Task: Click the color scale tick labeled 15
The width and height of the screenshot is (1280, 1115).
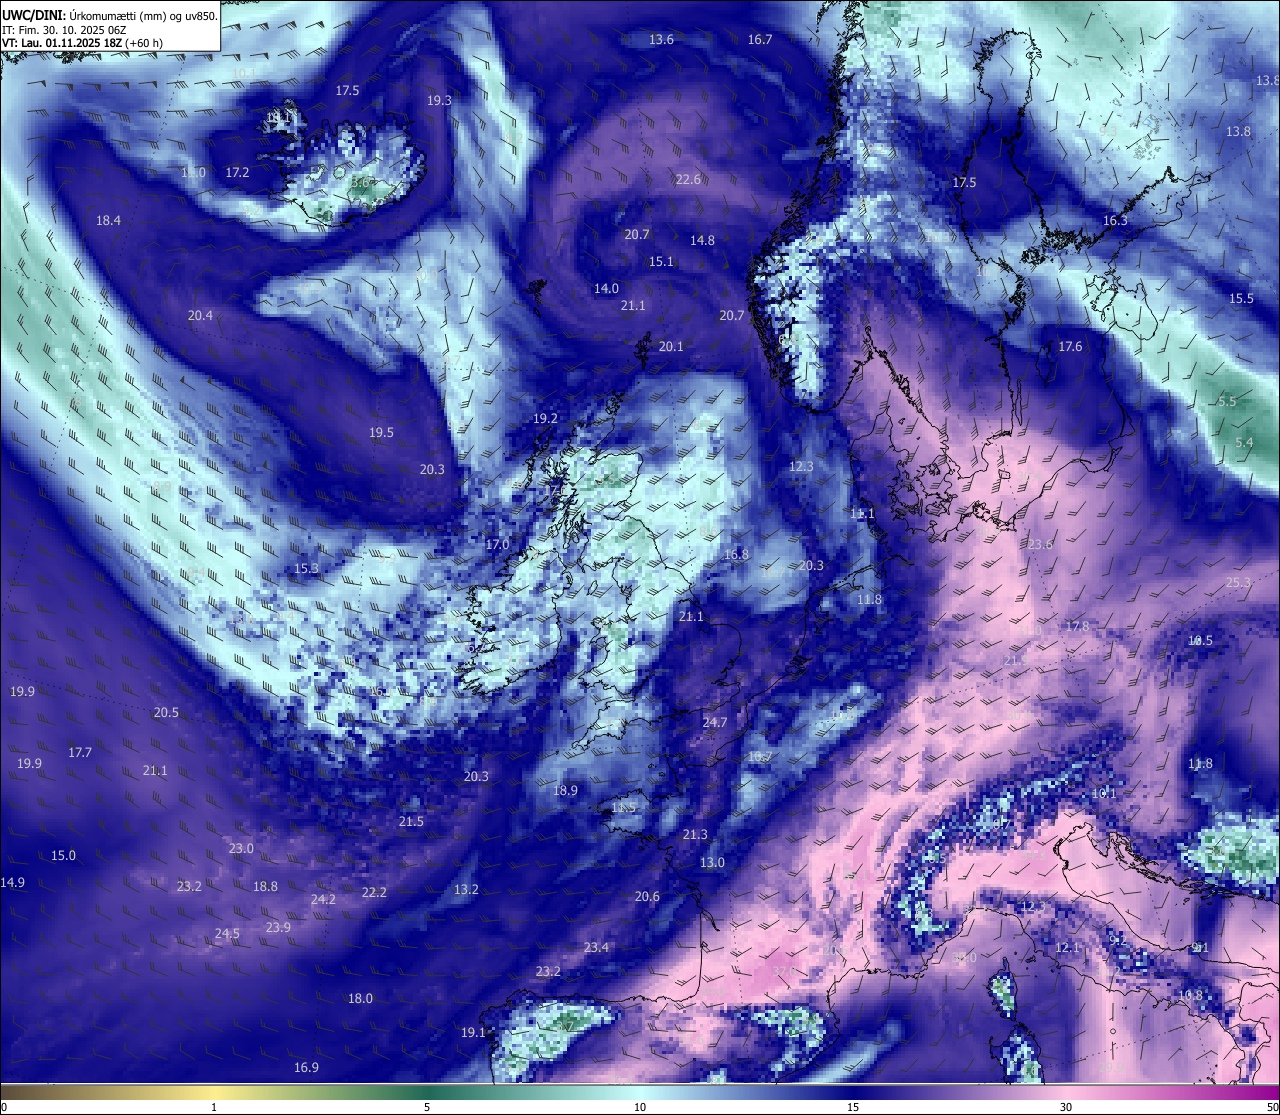Action: (853, 1107)
